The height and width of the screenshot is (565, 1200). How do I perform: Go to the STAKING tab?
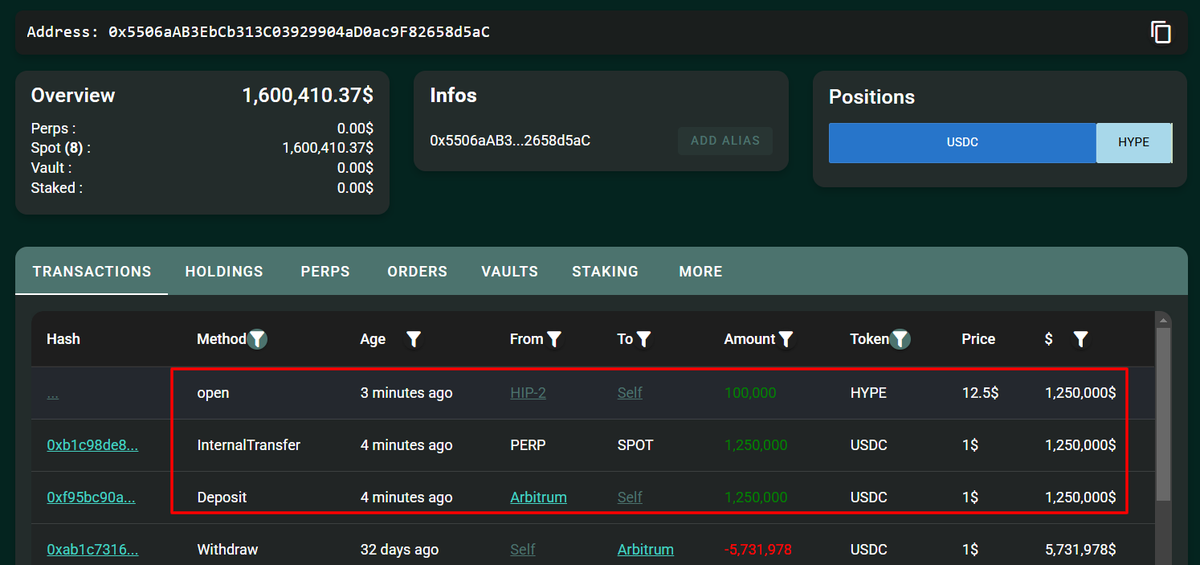(605, 271)
